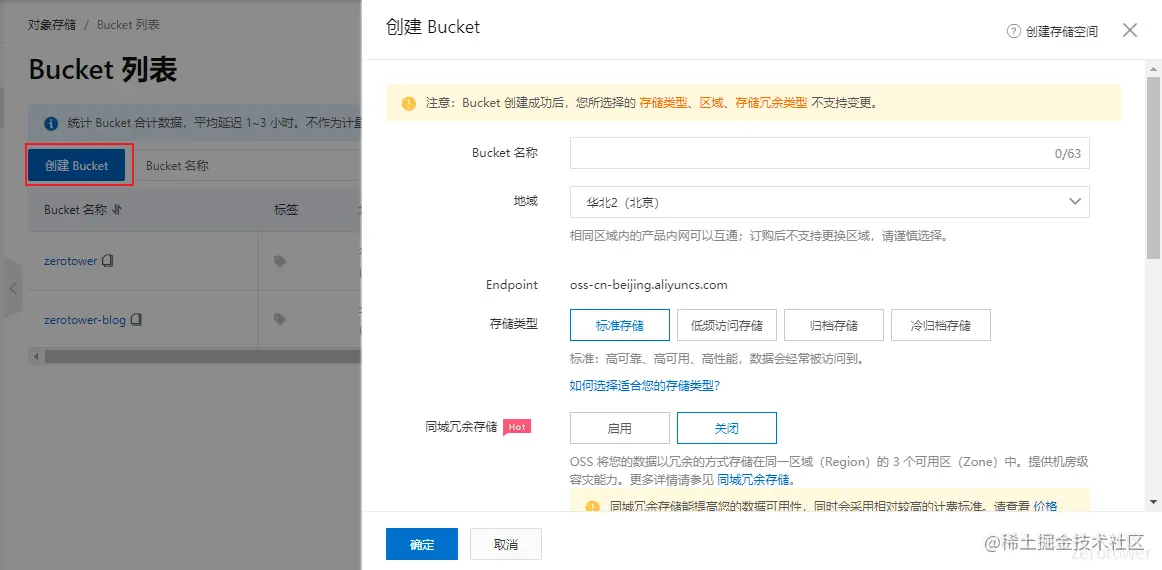Click the horizontal scrollbar under bucket table
The height and width of the screenshot is (570, 1162).
pos(202,357)
